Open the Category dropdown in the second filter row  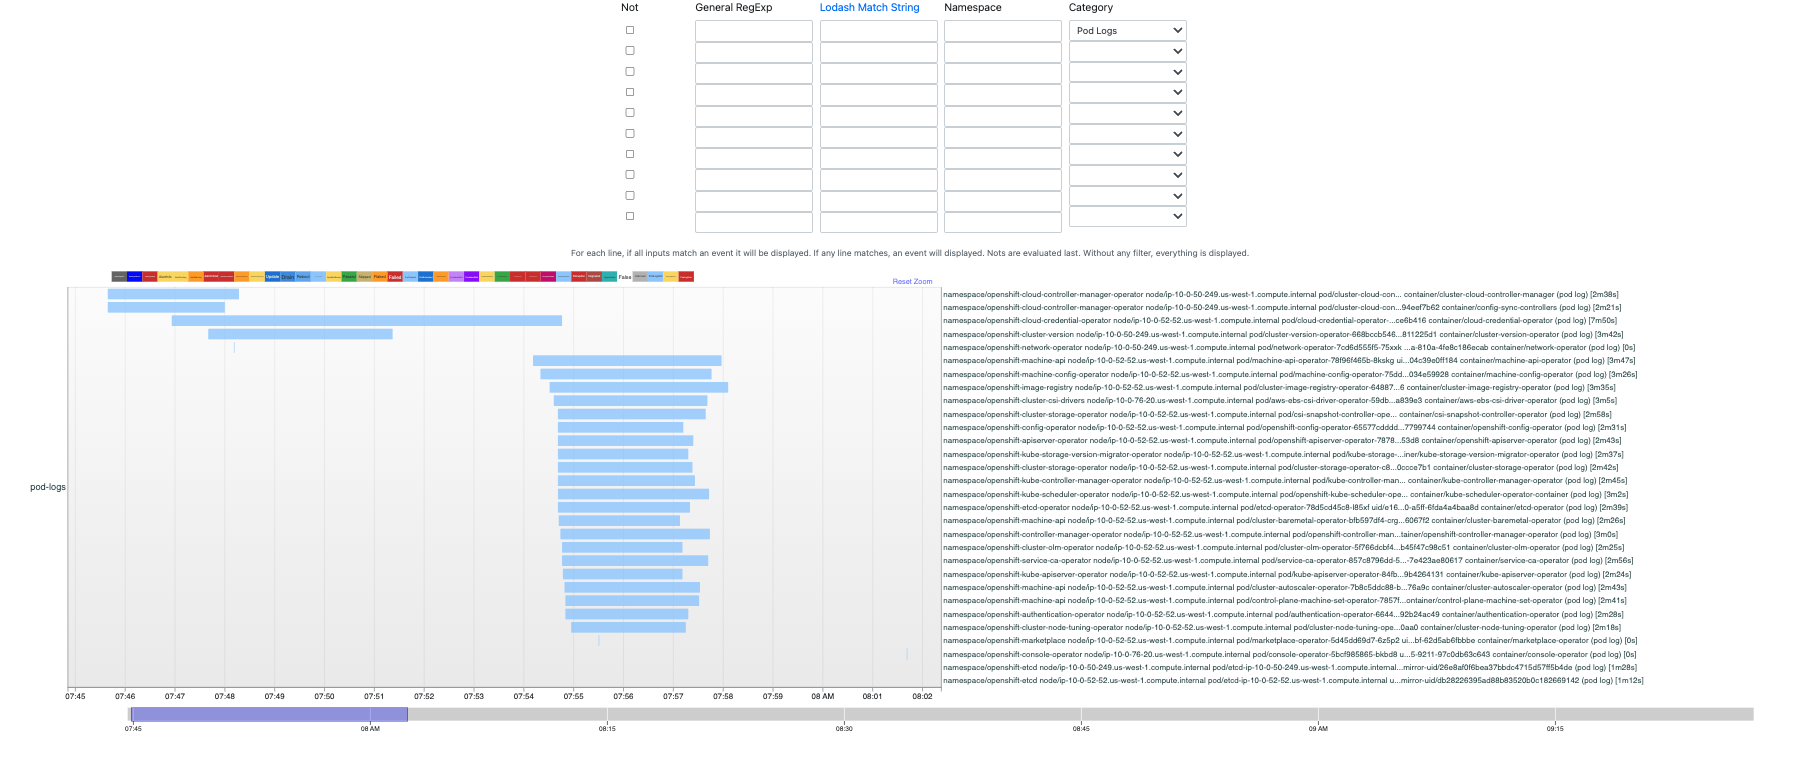click(x=1127, y=51)
